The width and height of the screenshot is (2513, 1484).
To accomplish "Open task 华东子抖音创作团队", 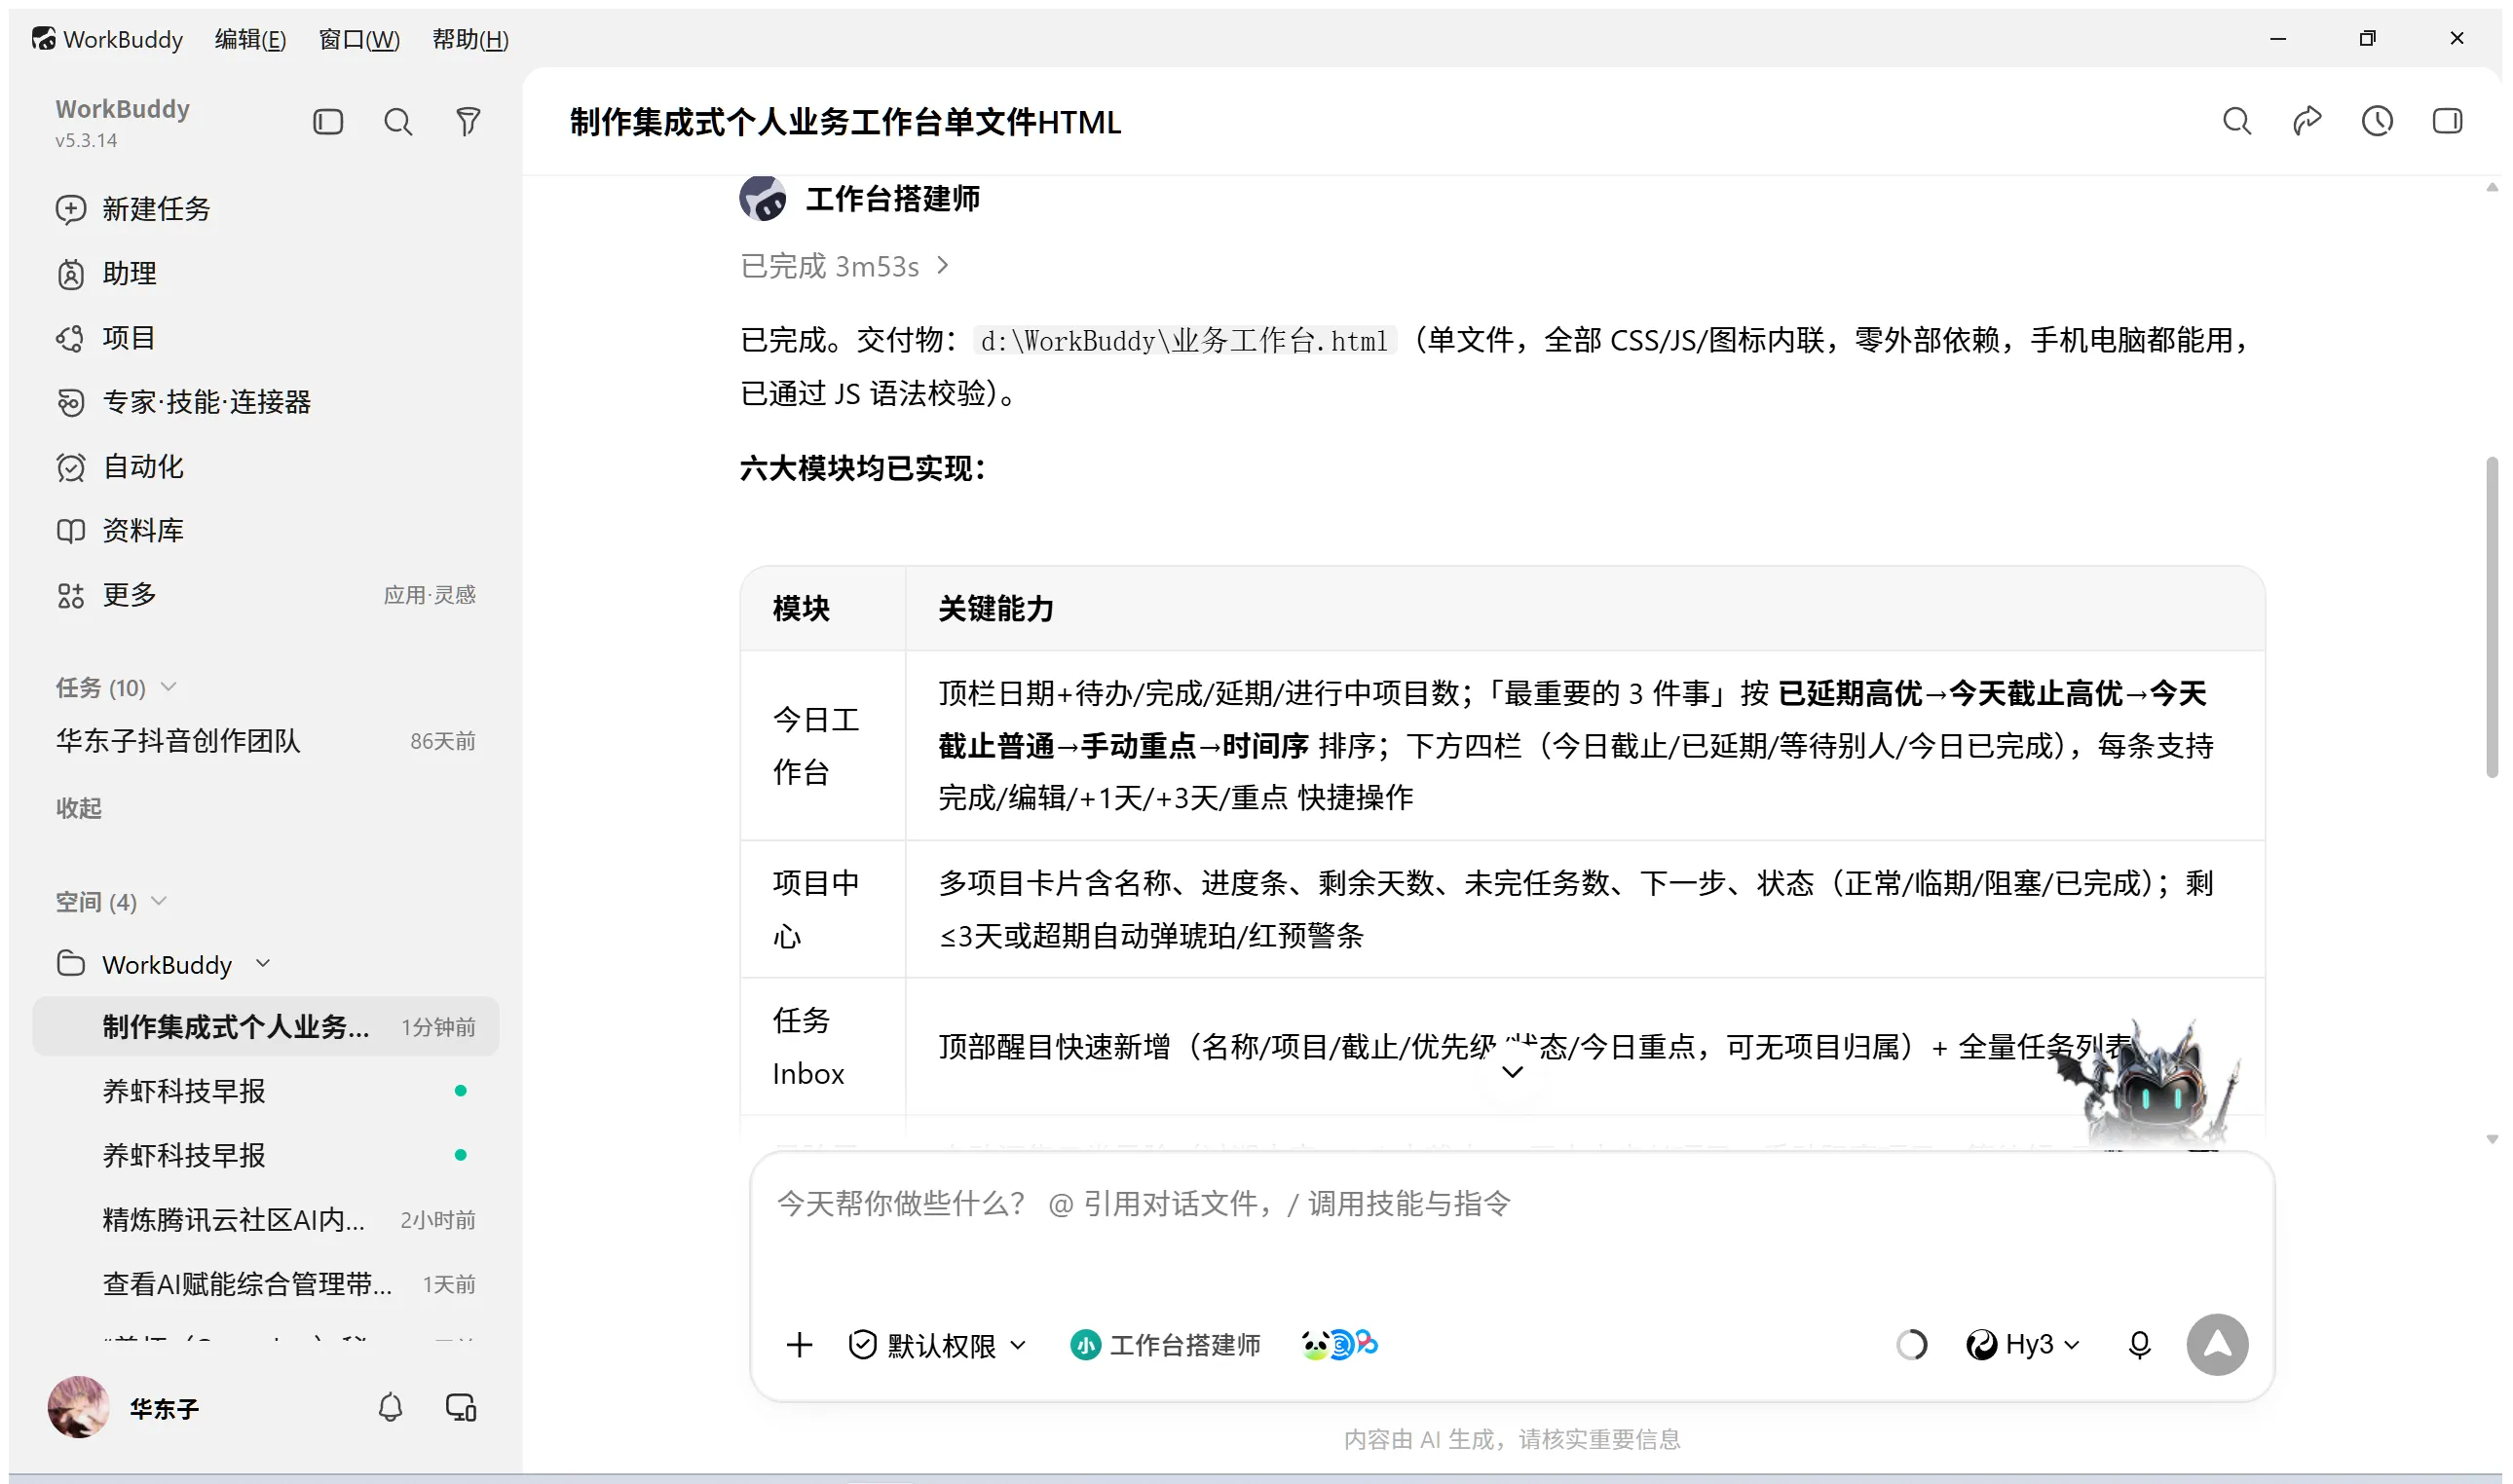I will click(x=265, y=741).
